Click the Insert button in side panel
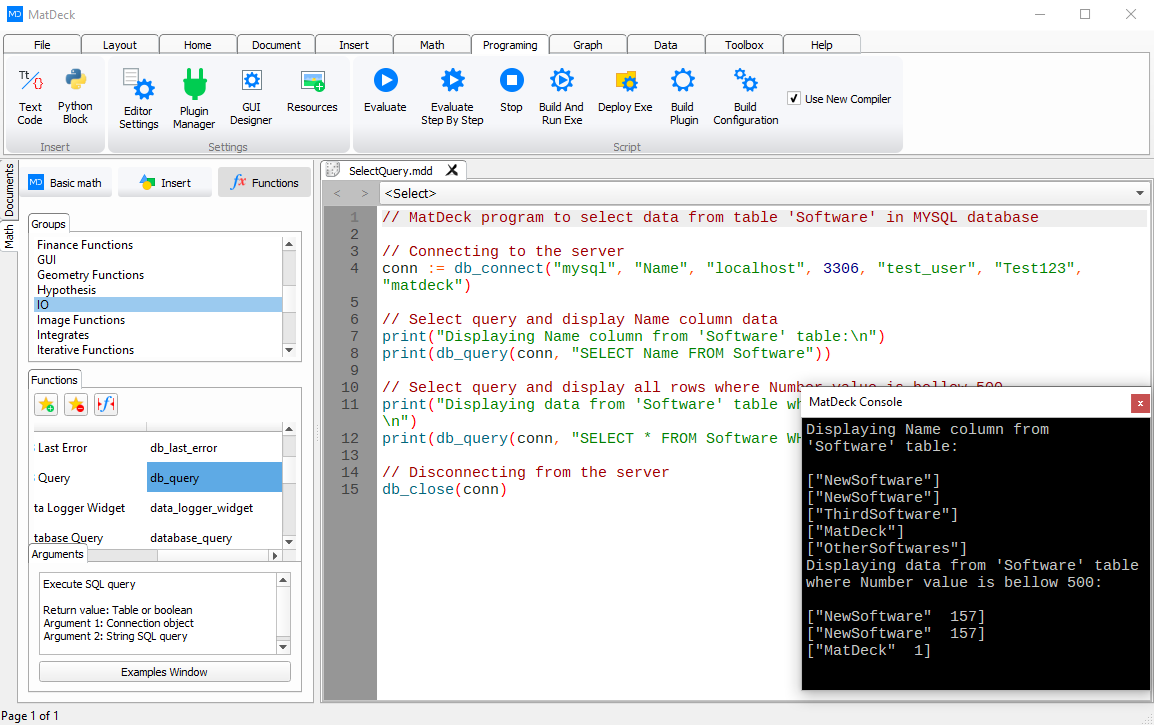Image resolution: width=1154 pixels, height=725 pixels. (x=166, y=183)
